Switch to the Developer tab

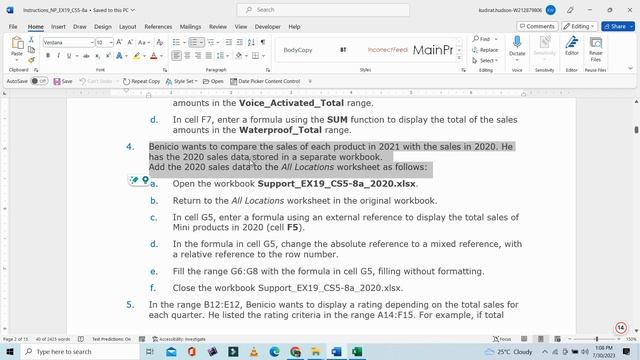(x=267, y=27)
